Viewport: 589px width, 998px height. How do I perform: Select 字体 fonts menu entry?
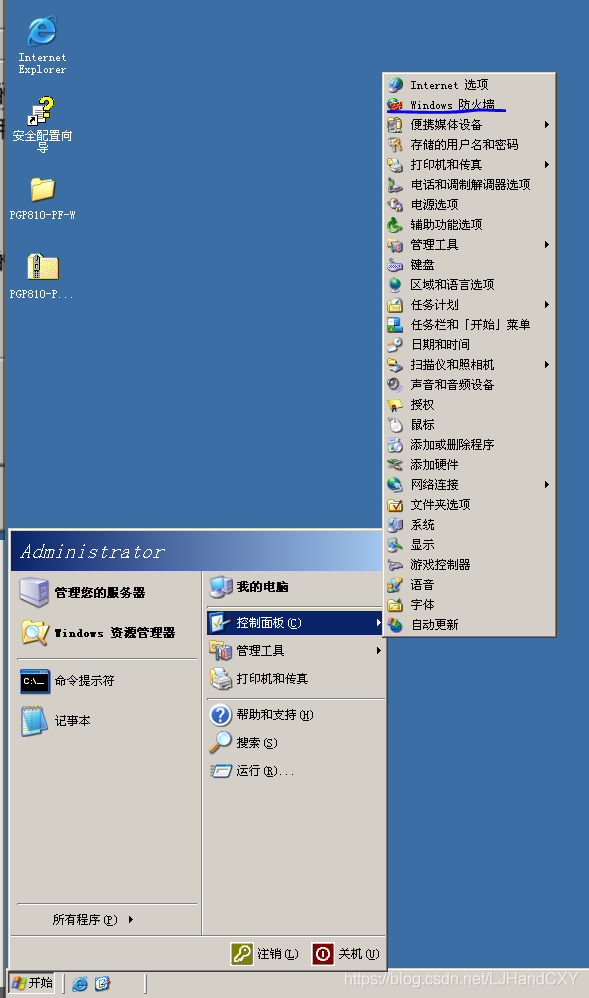click(x=470, y=605)
